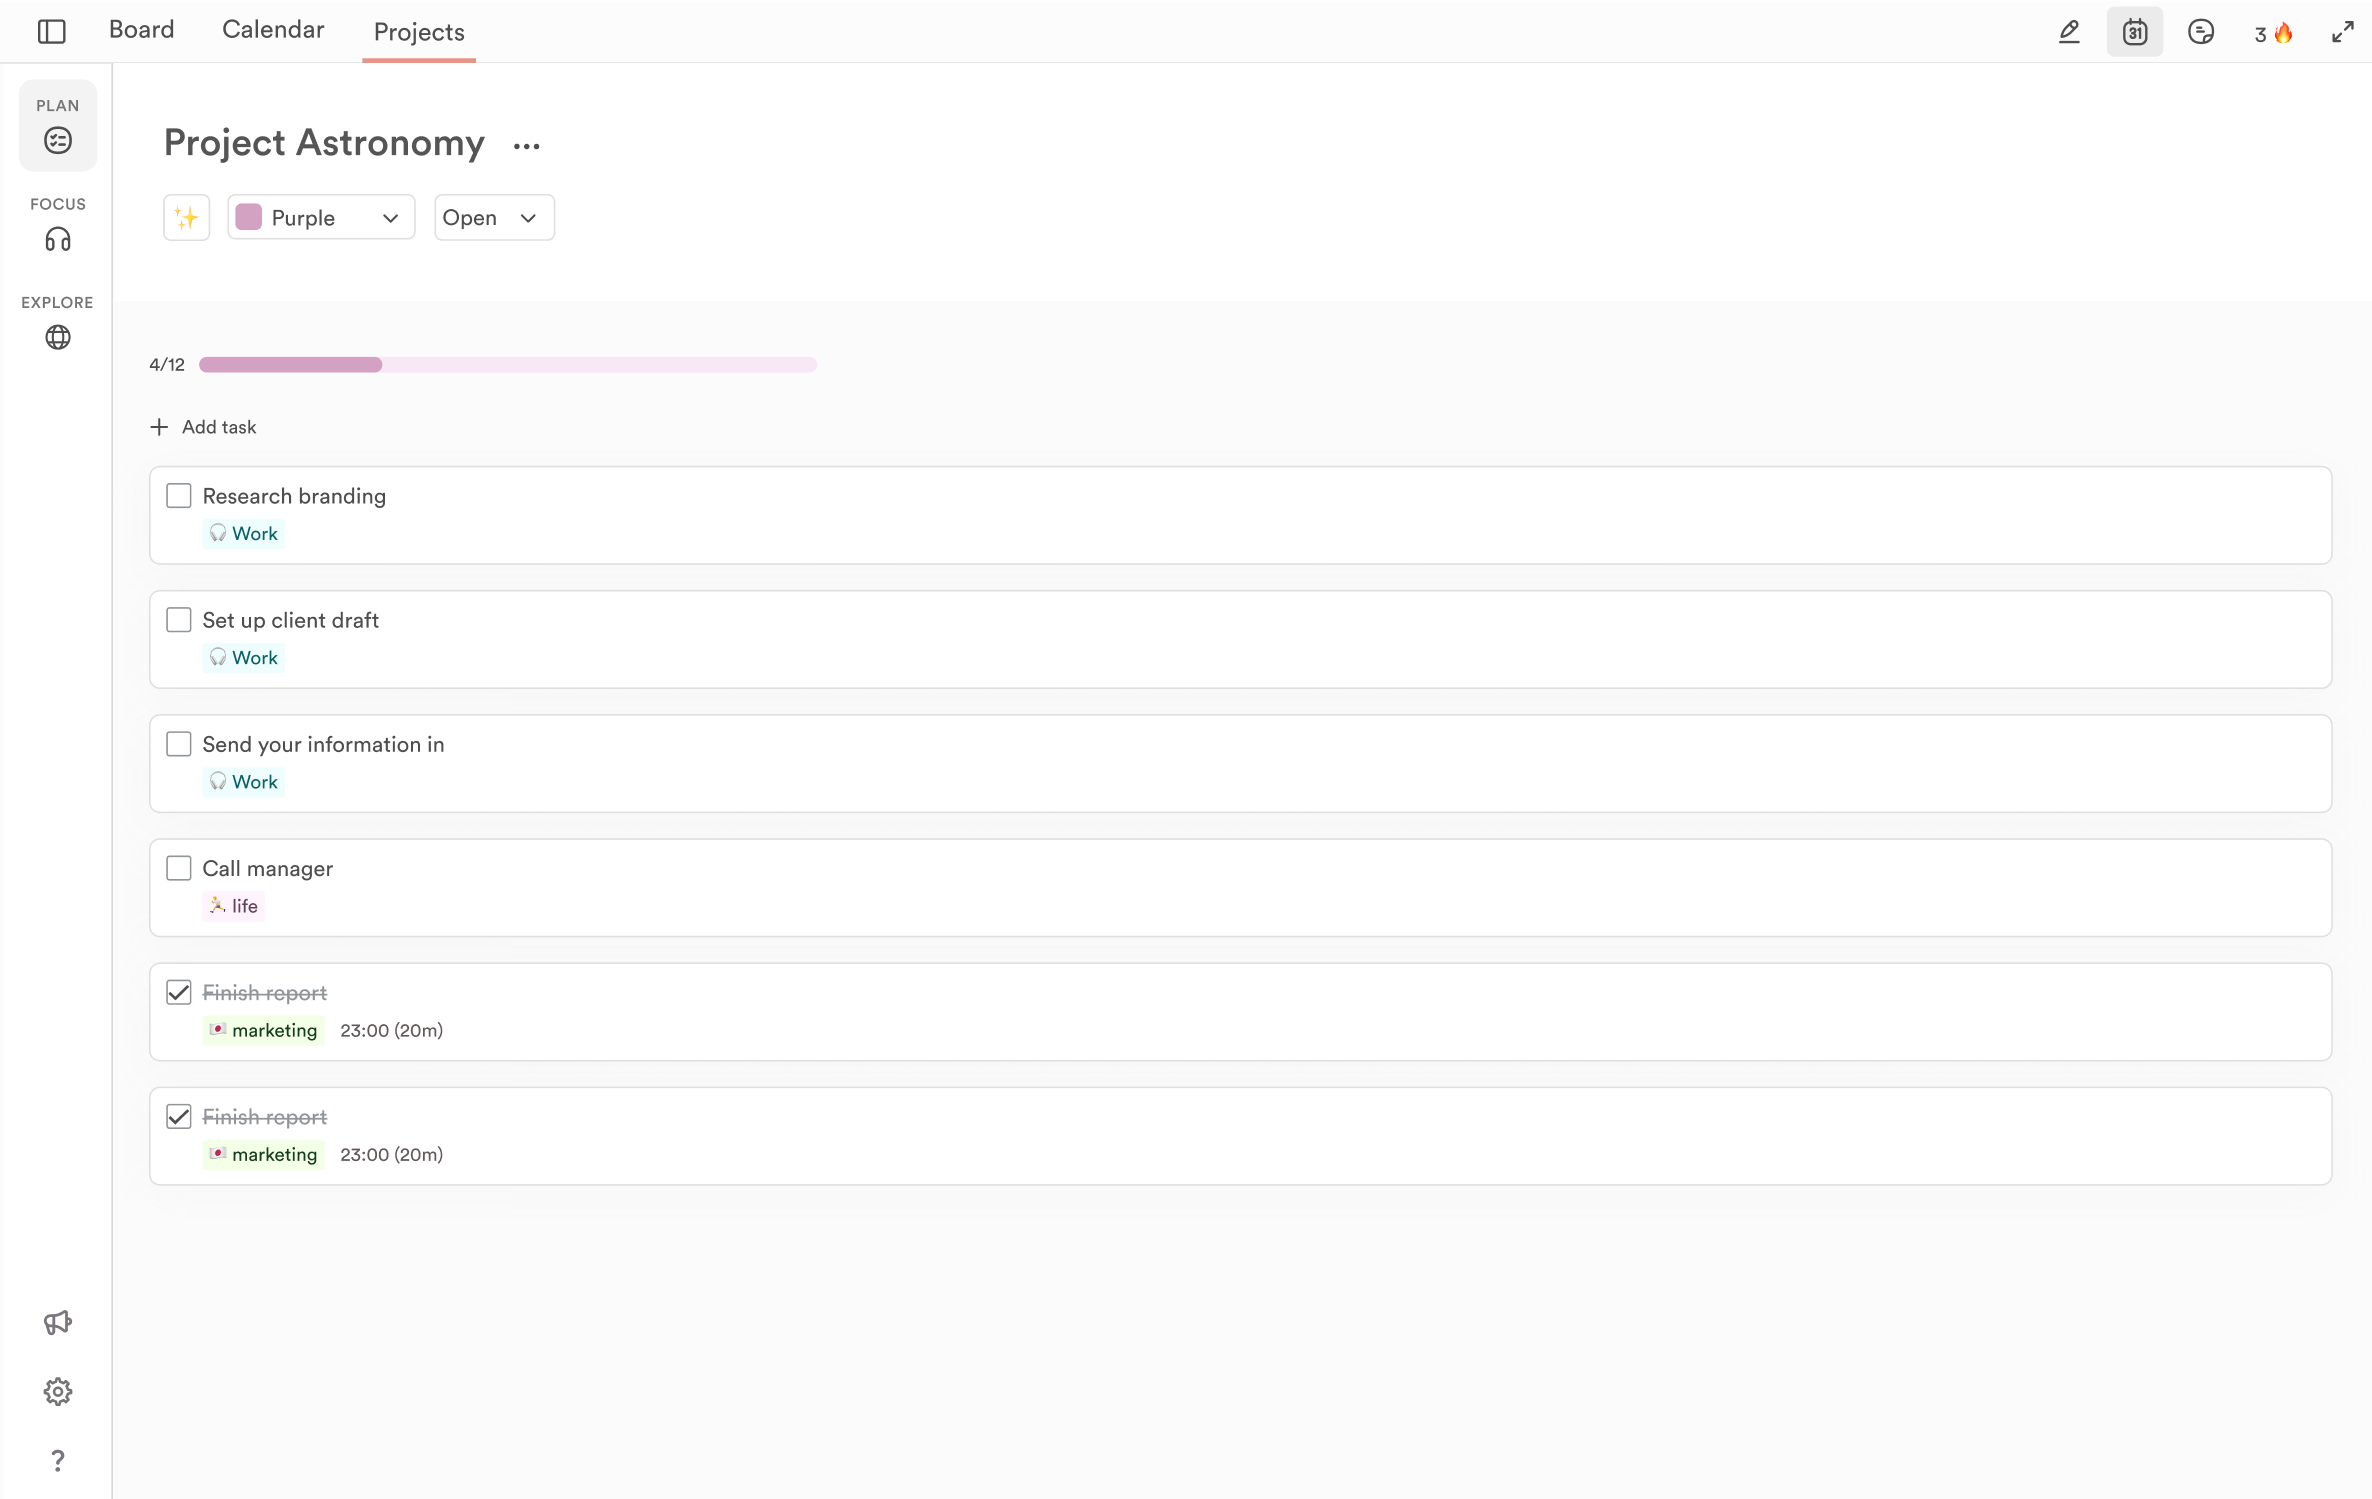Open the Purple color dropdown
This screenshot has width=2372, height=1499.
coord(321,217)
